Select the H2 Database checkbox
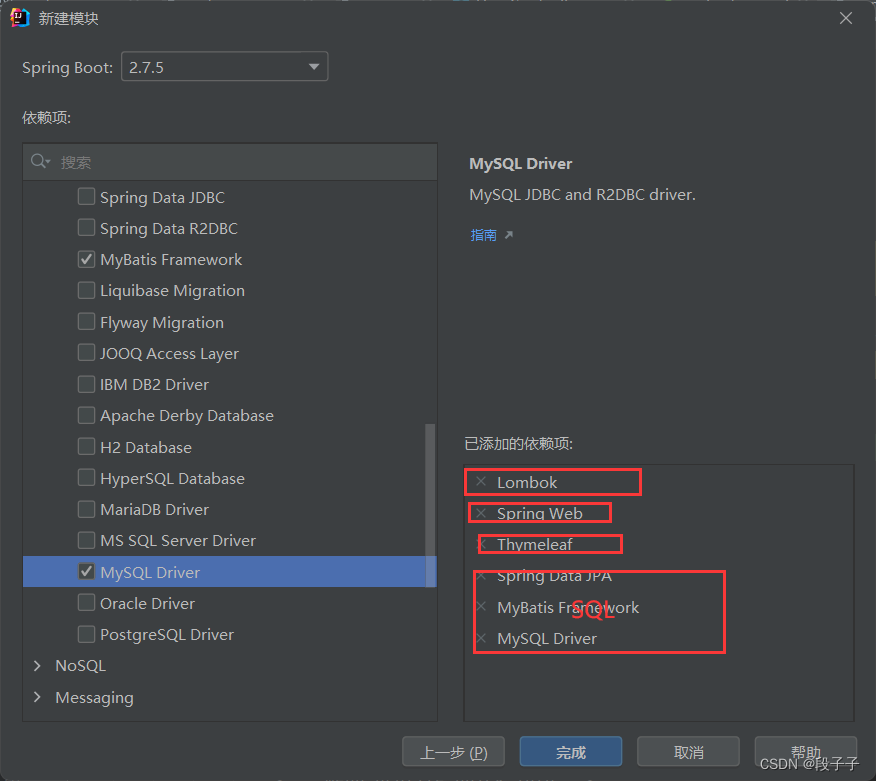 point(86,447)
